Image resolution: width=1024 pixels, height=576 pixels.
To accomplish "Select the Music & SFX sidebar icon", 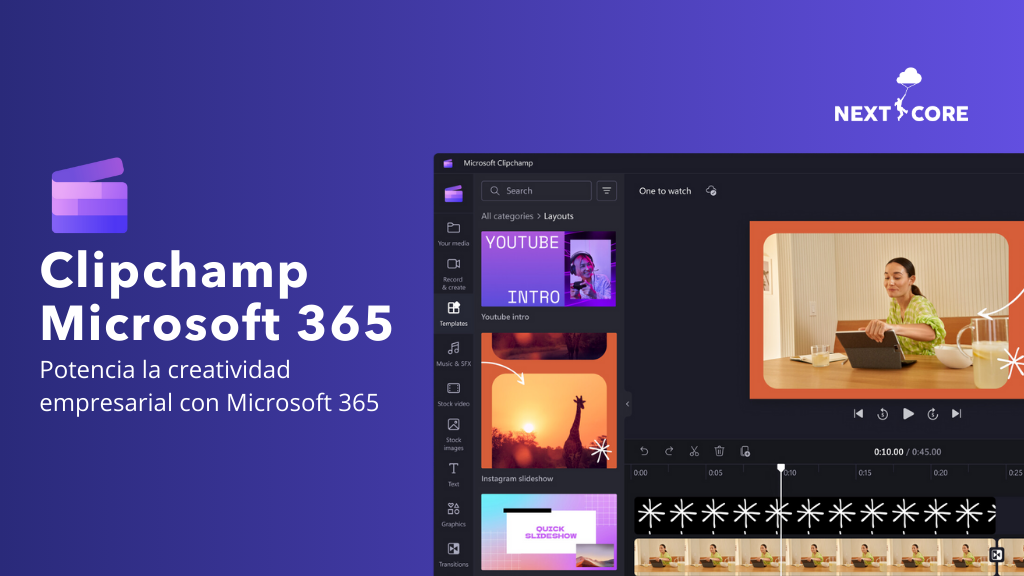I will (453, 353).
